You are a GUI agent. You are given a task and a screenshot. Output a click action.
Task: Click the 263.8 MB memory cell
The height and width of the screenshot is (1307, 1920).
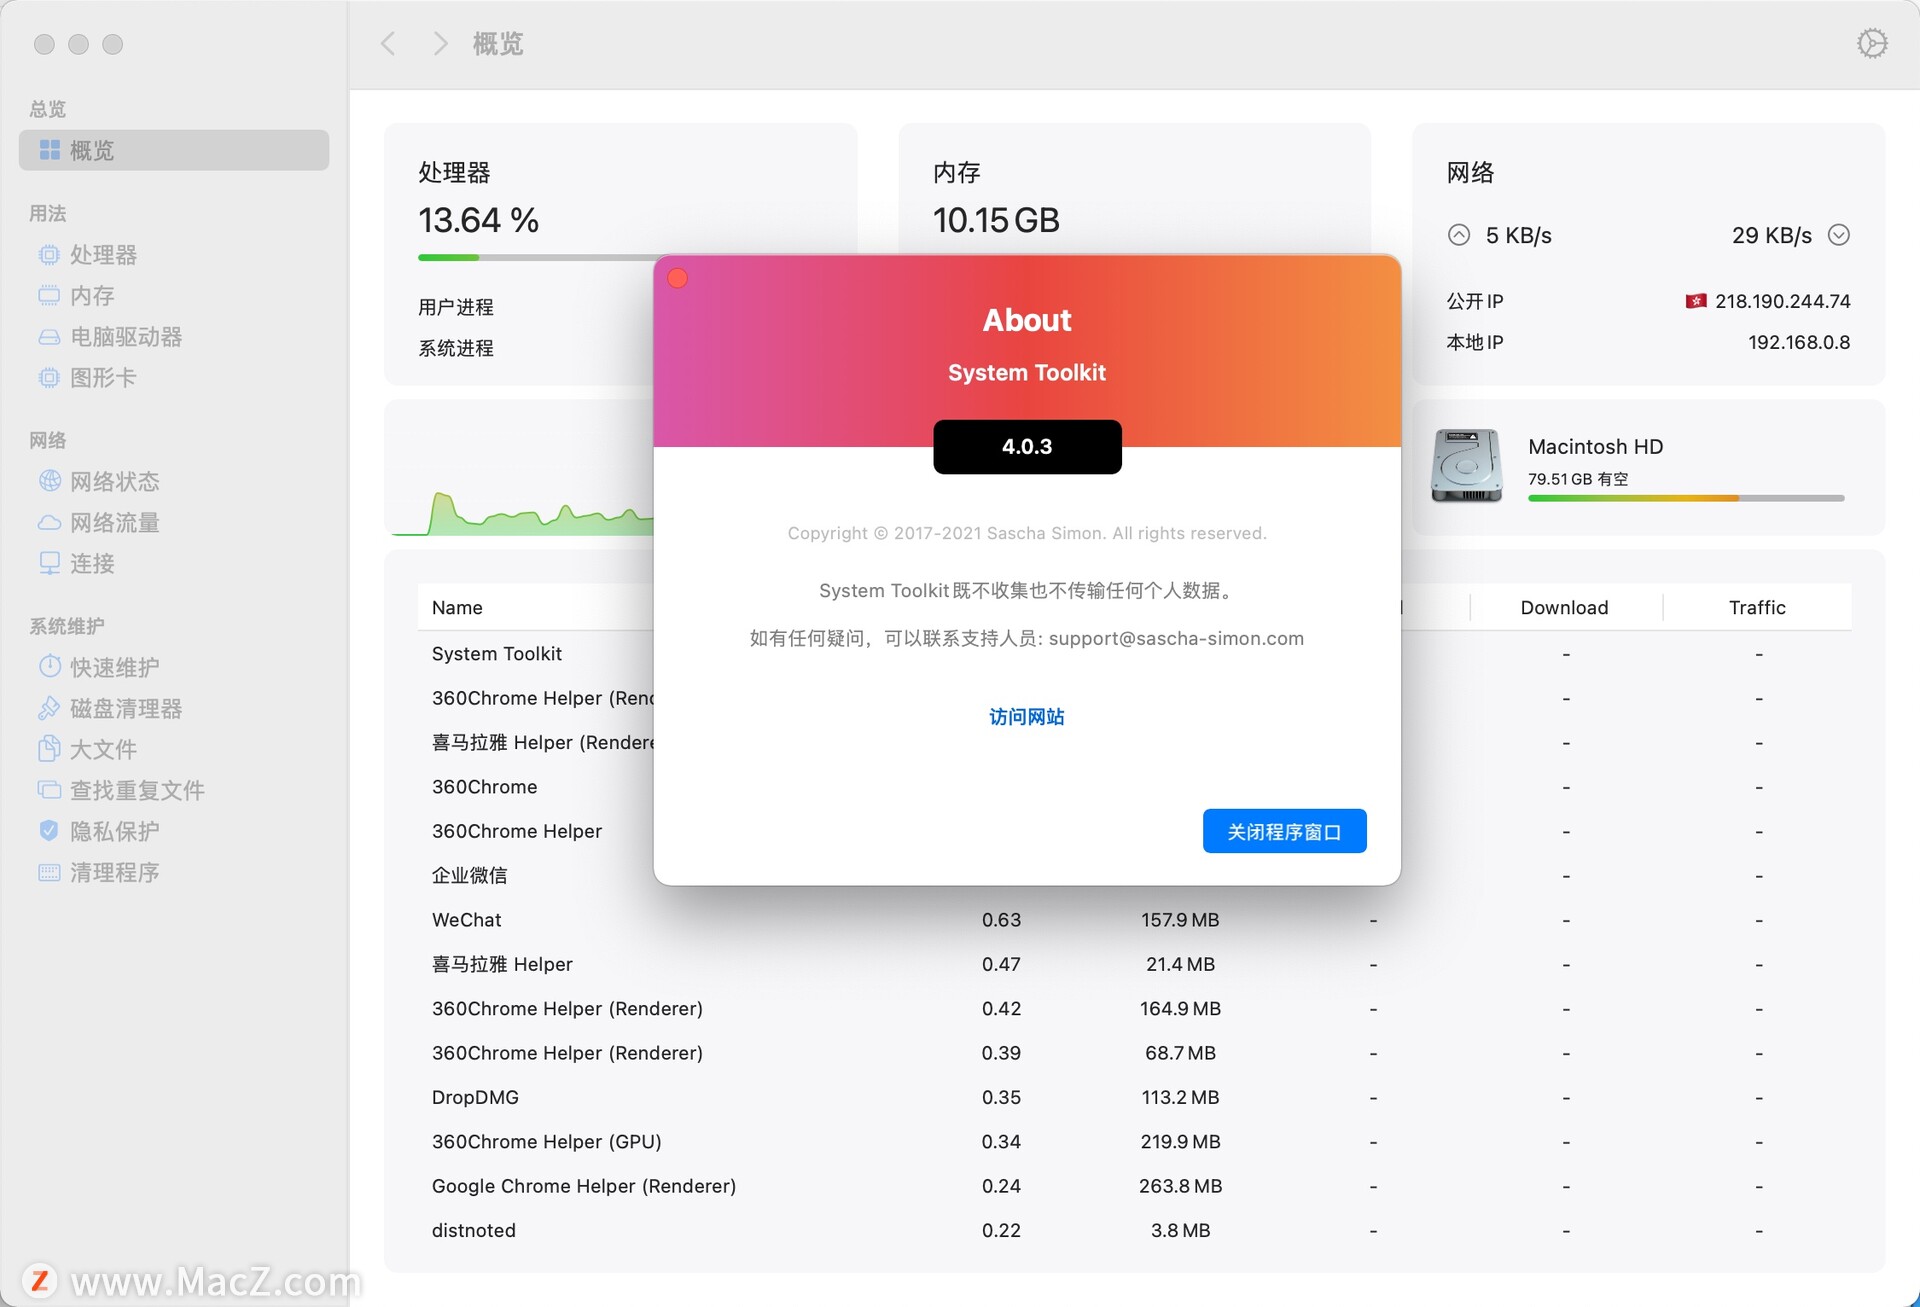1180,1186
